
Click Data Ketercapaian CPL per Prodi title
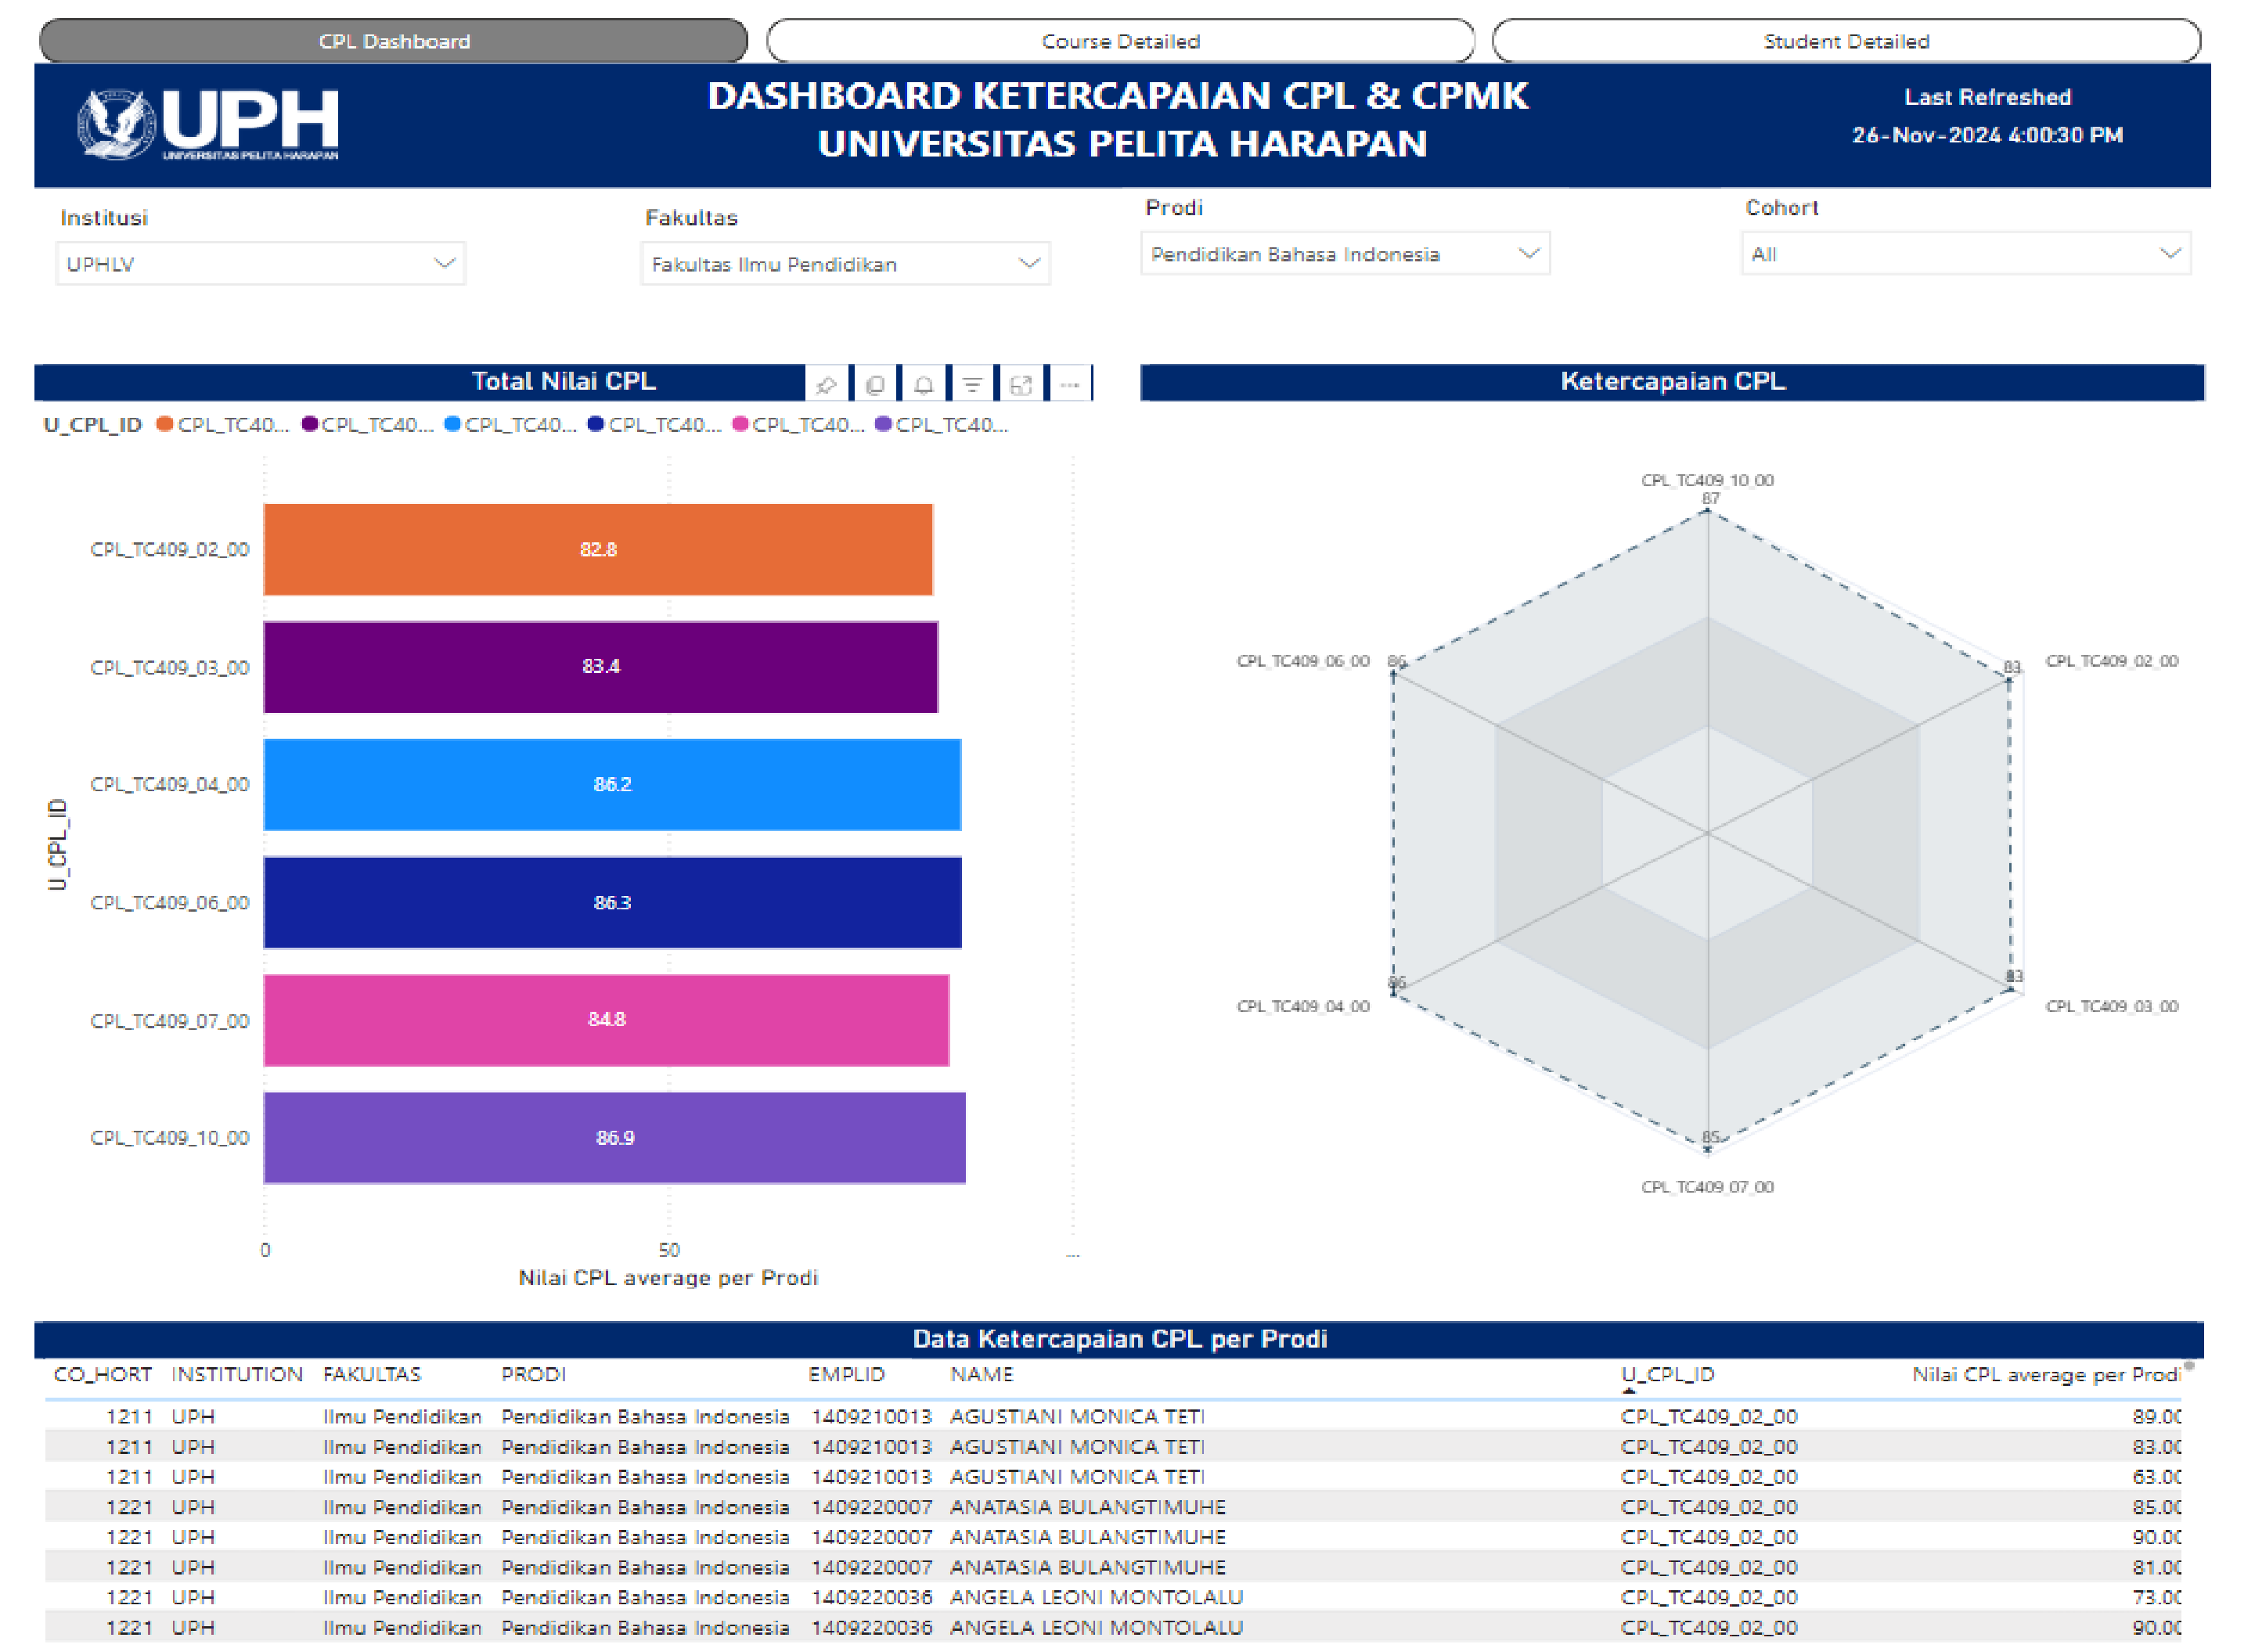point(1120,1340)
